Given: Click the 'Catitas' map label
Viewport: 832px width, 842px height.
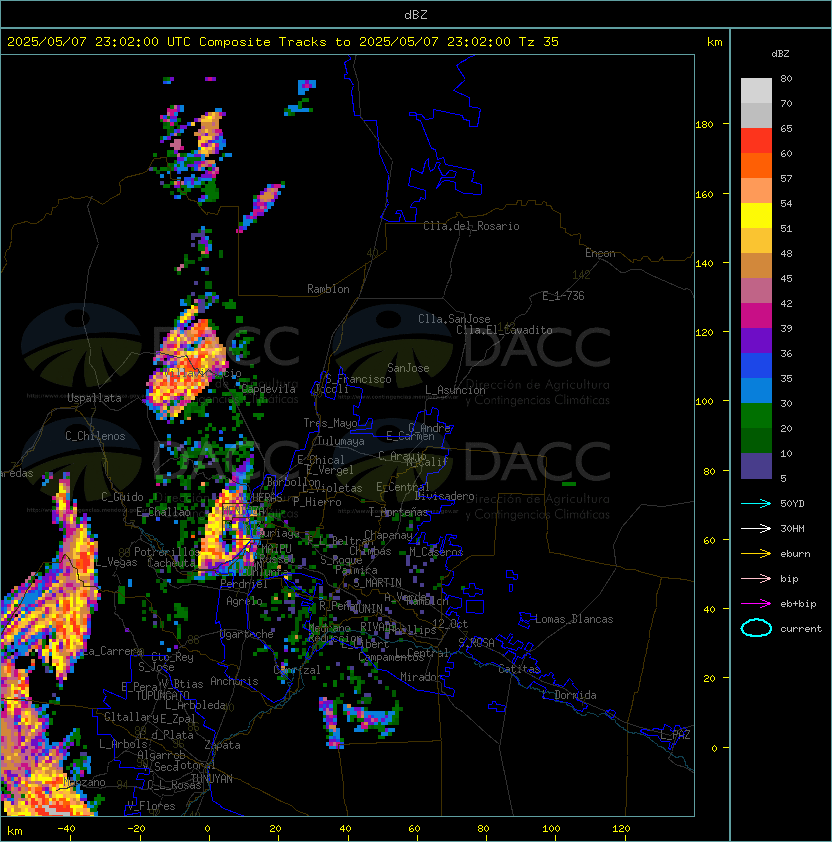Looking at the screenshot, I should 519,669.
